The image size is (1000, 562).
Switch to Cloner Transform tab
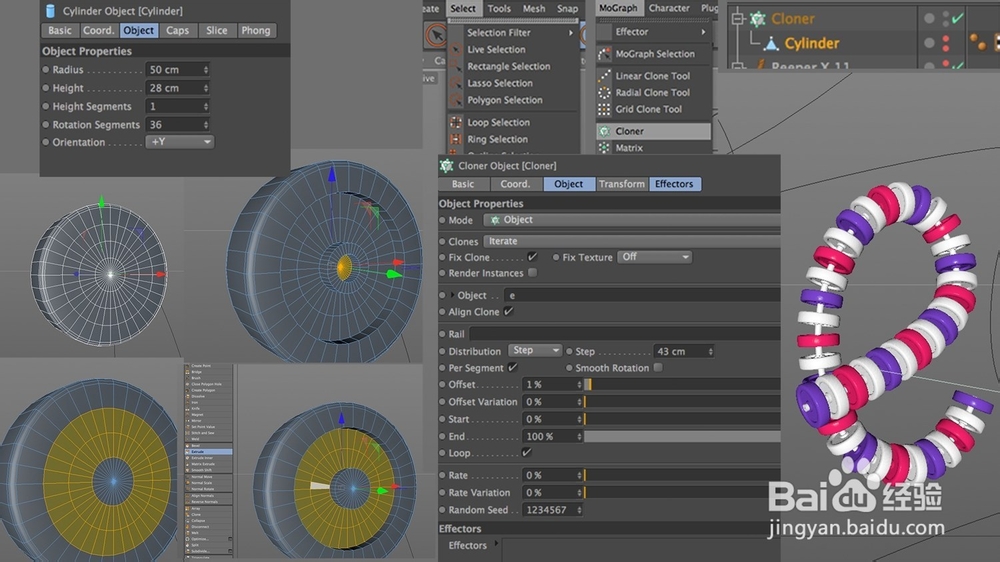point(621,184)
